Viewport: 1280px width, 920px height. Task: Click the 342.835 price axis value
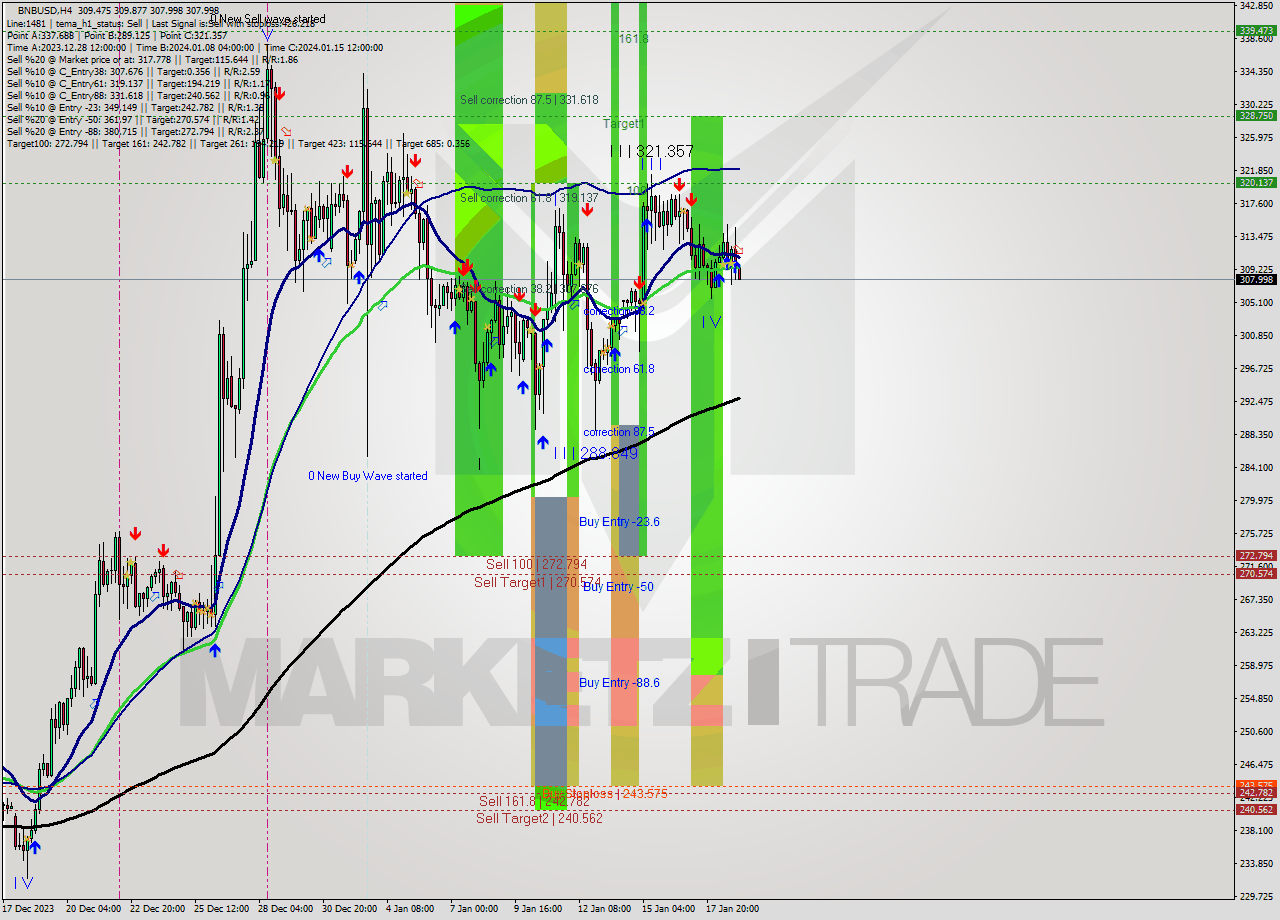[x=1256, y=6]
